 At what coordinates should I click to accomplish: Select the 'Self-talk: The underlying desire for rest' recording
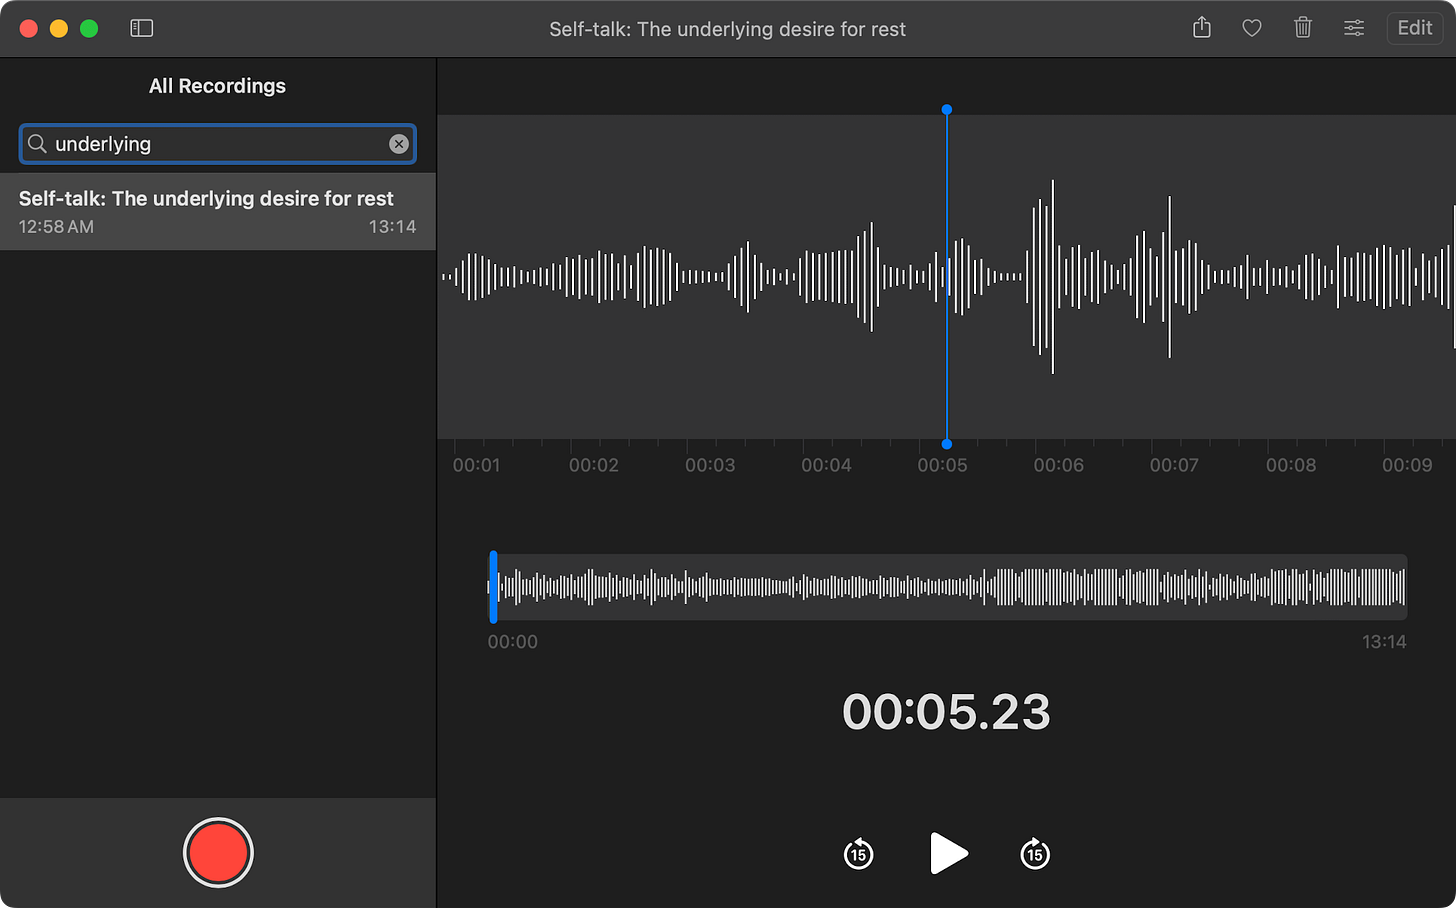click(x=218, y=212)
